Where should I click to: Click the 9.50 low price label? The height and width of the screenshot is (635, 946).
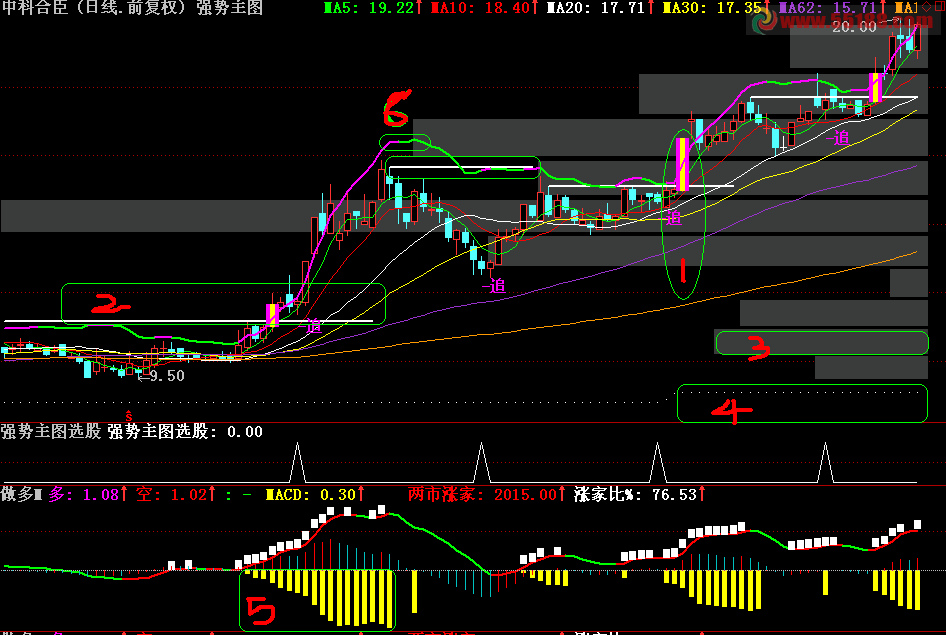pos(167,376)
